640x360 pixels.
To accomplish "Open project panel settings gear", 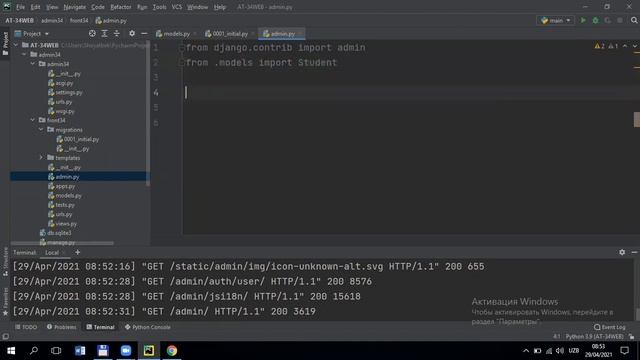I will tap(132, 33).
